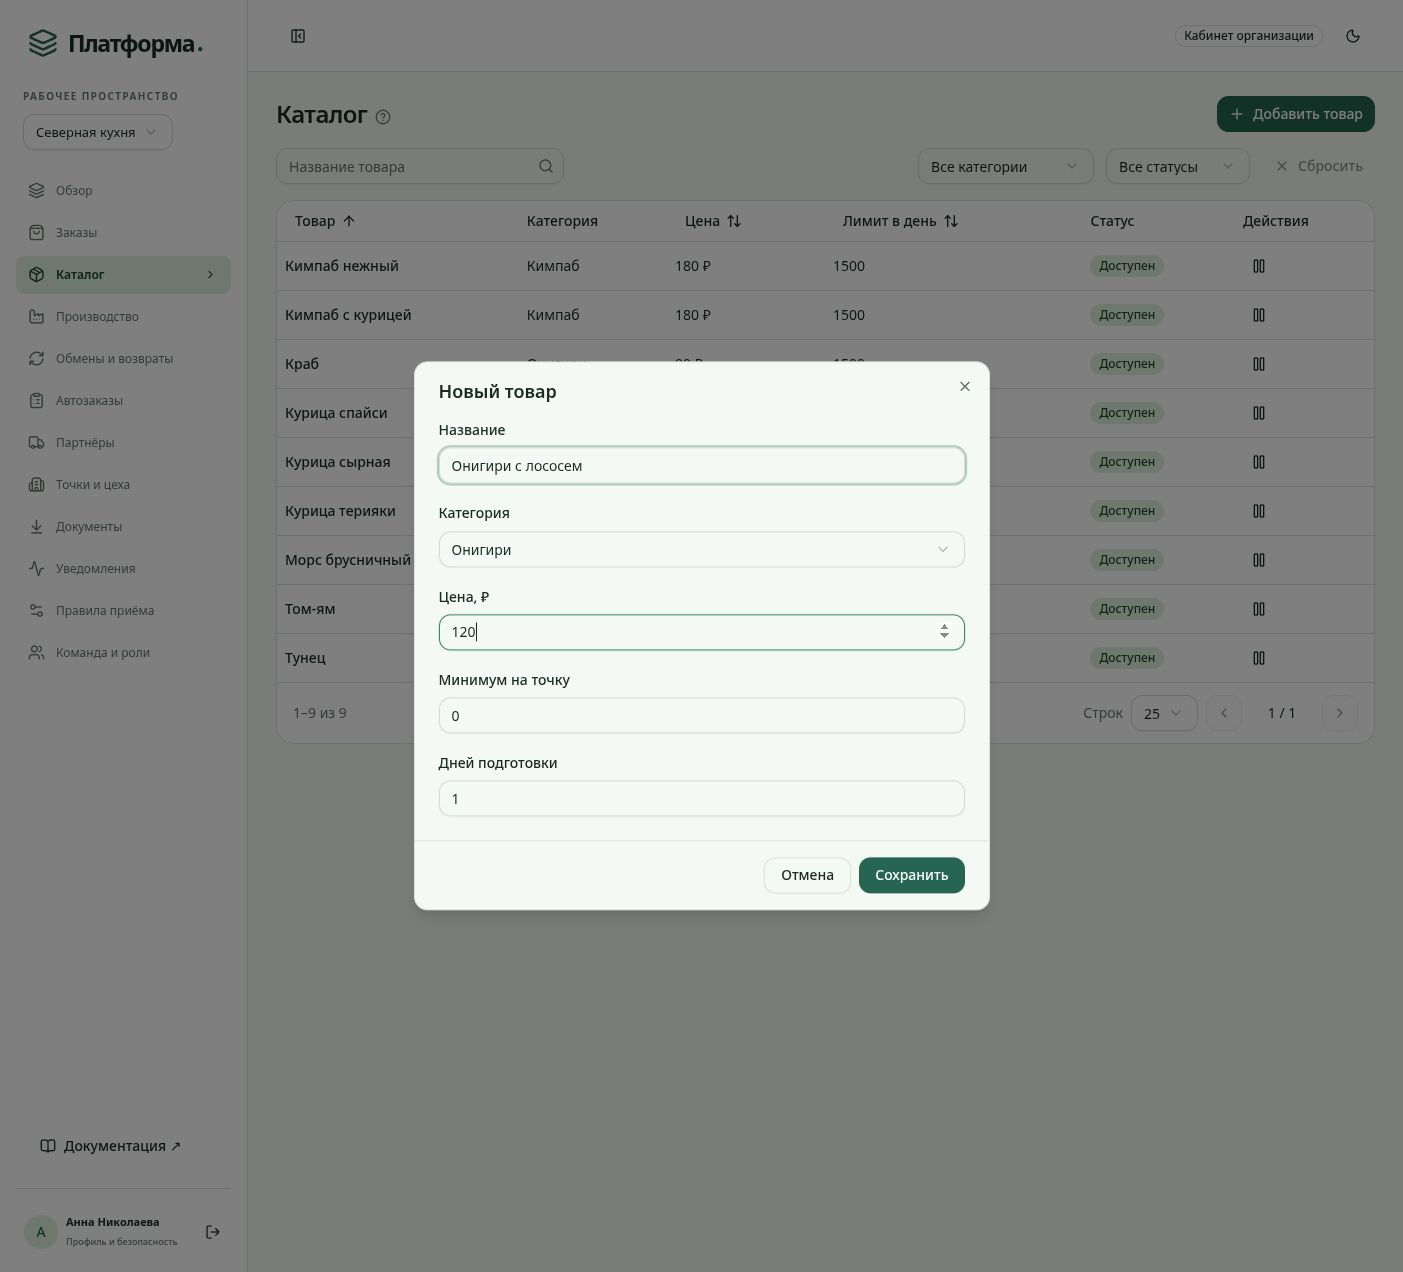Pause the Тунец product

point(1259,658)
